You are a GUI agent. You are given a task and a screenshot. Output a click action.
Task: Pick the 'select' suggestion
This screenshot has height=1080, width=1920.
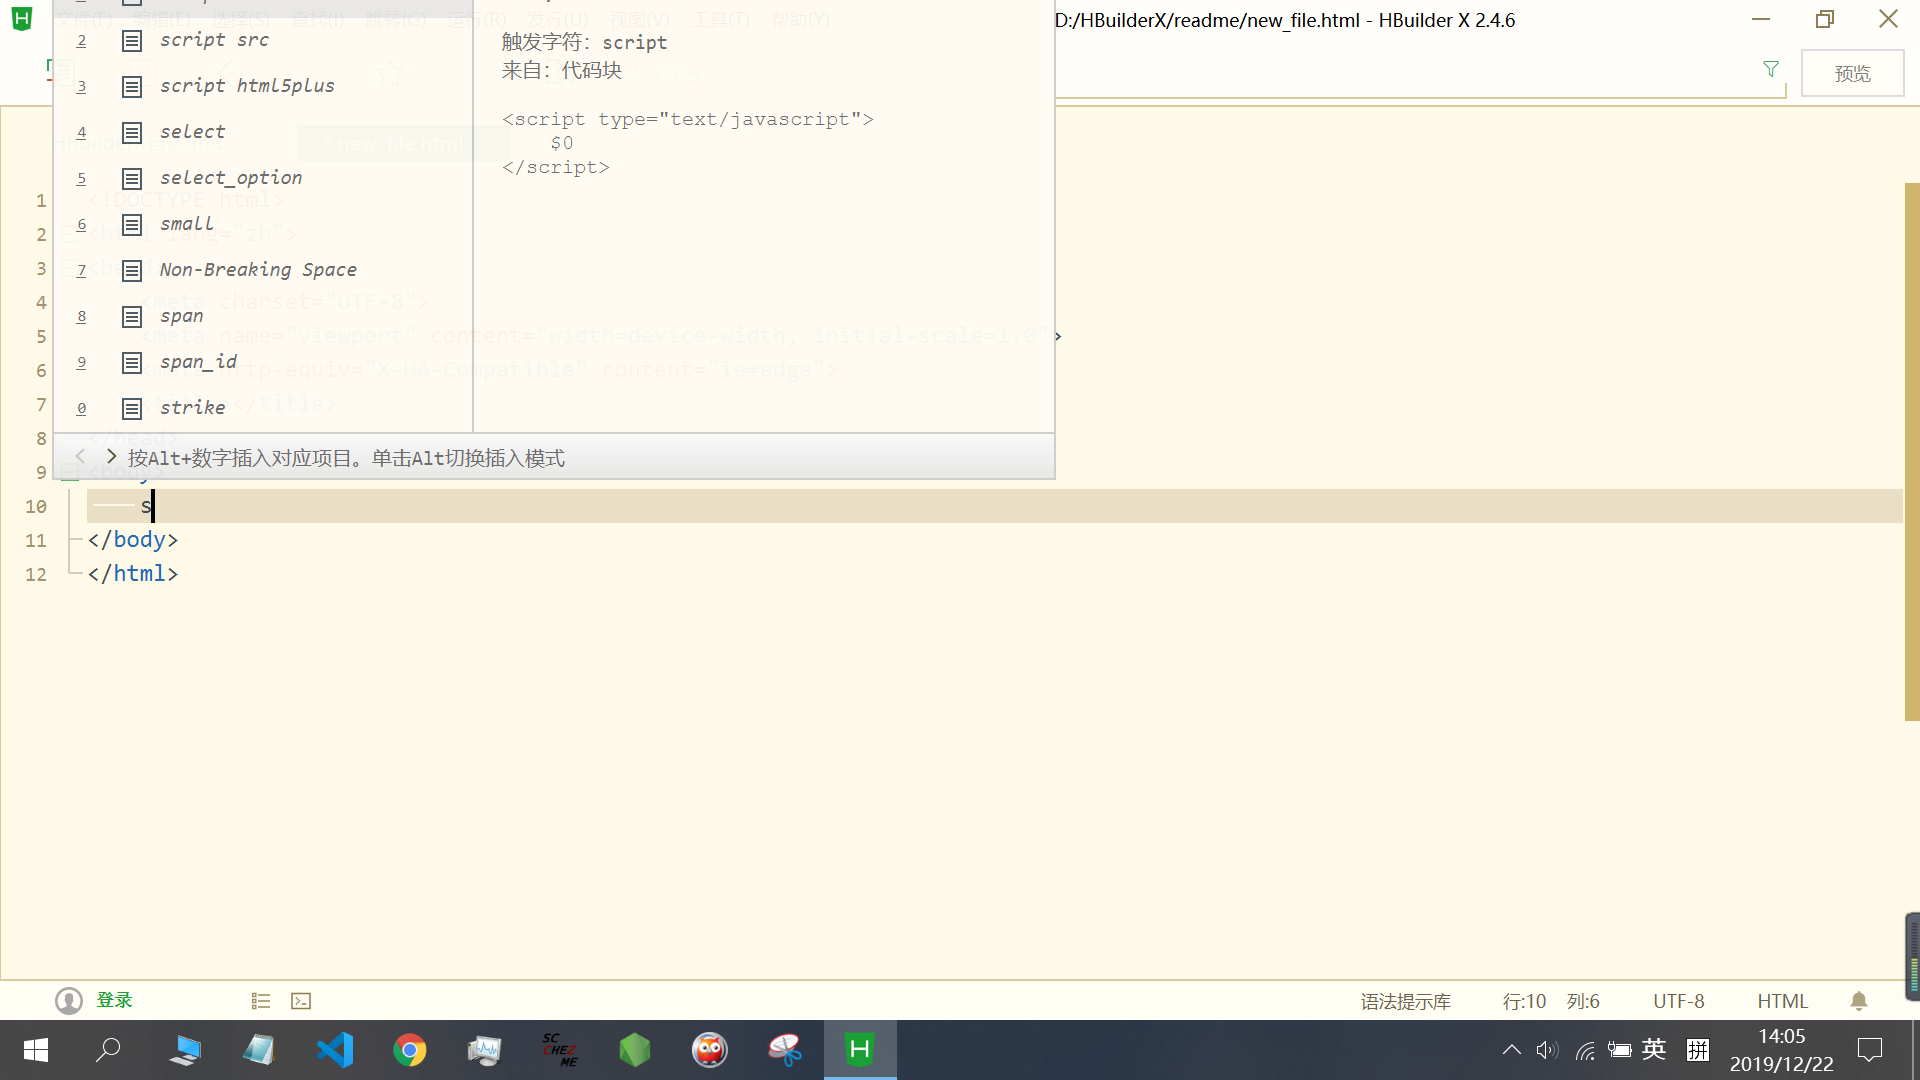(263, 132)
